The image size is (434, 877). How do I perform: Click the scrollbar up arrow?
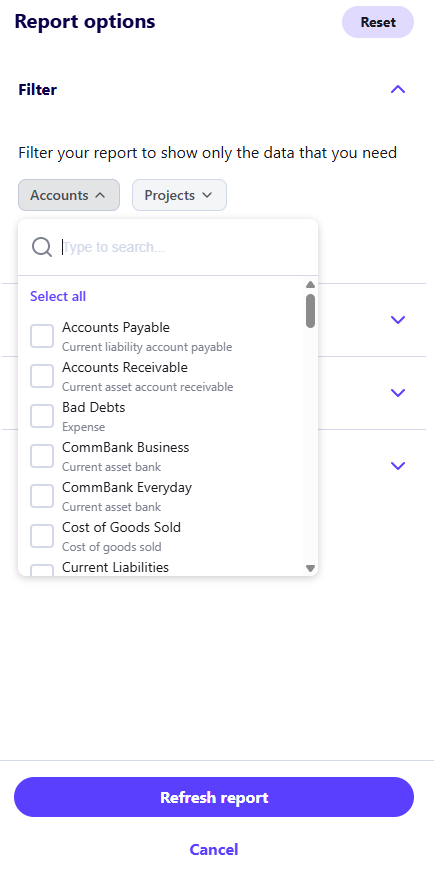pyautogui.click(x=310, y=285)
